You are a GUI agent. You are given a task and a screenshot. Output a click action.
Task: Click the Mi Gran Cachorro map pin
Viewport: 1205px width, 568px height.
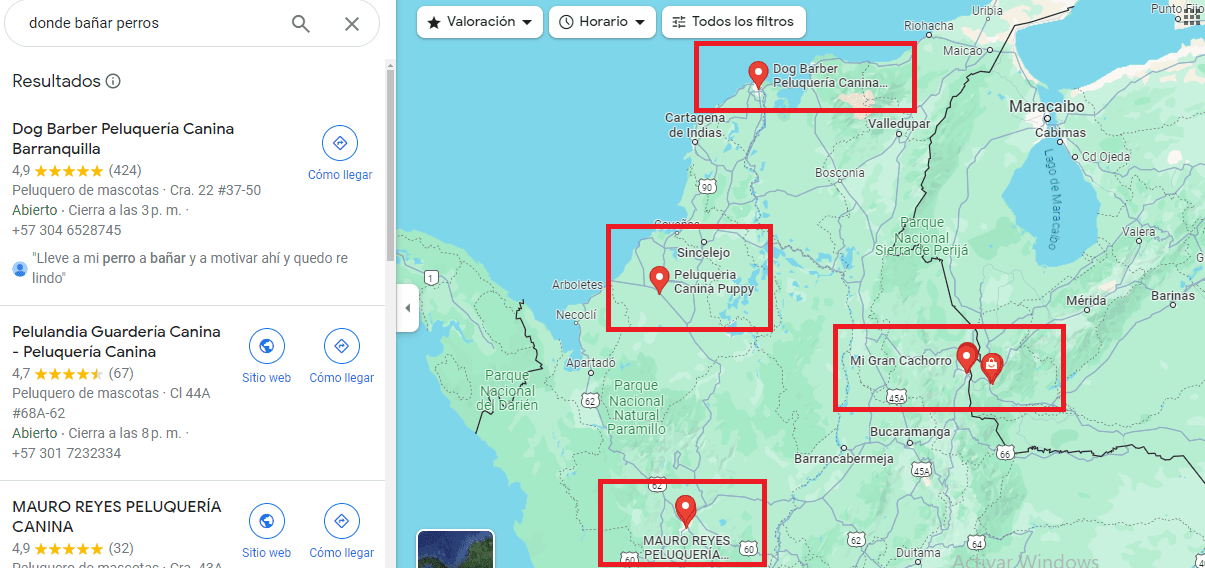click(967, 357)
